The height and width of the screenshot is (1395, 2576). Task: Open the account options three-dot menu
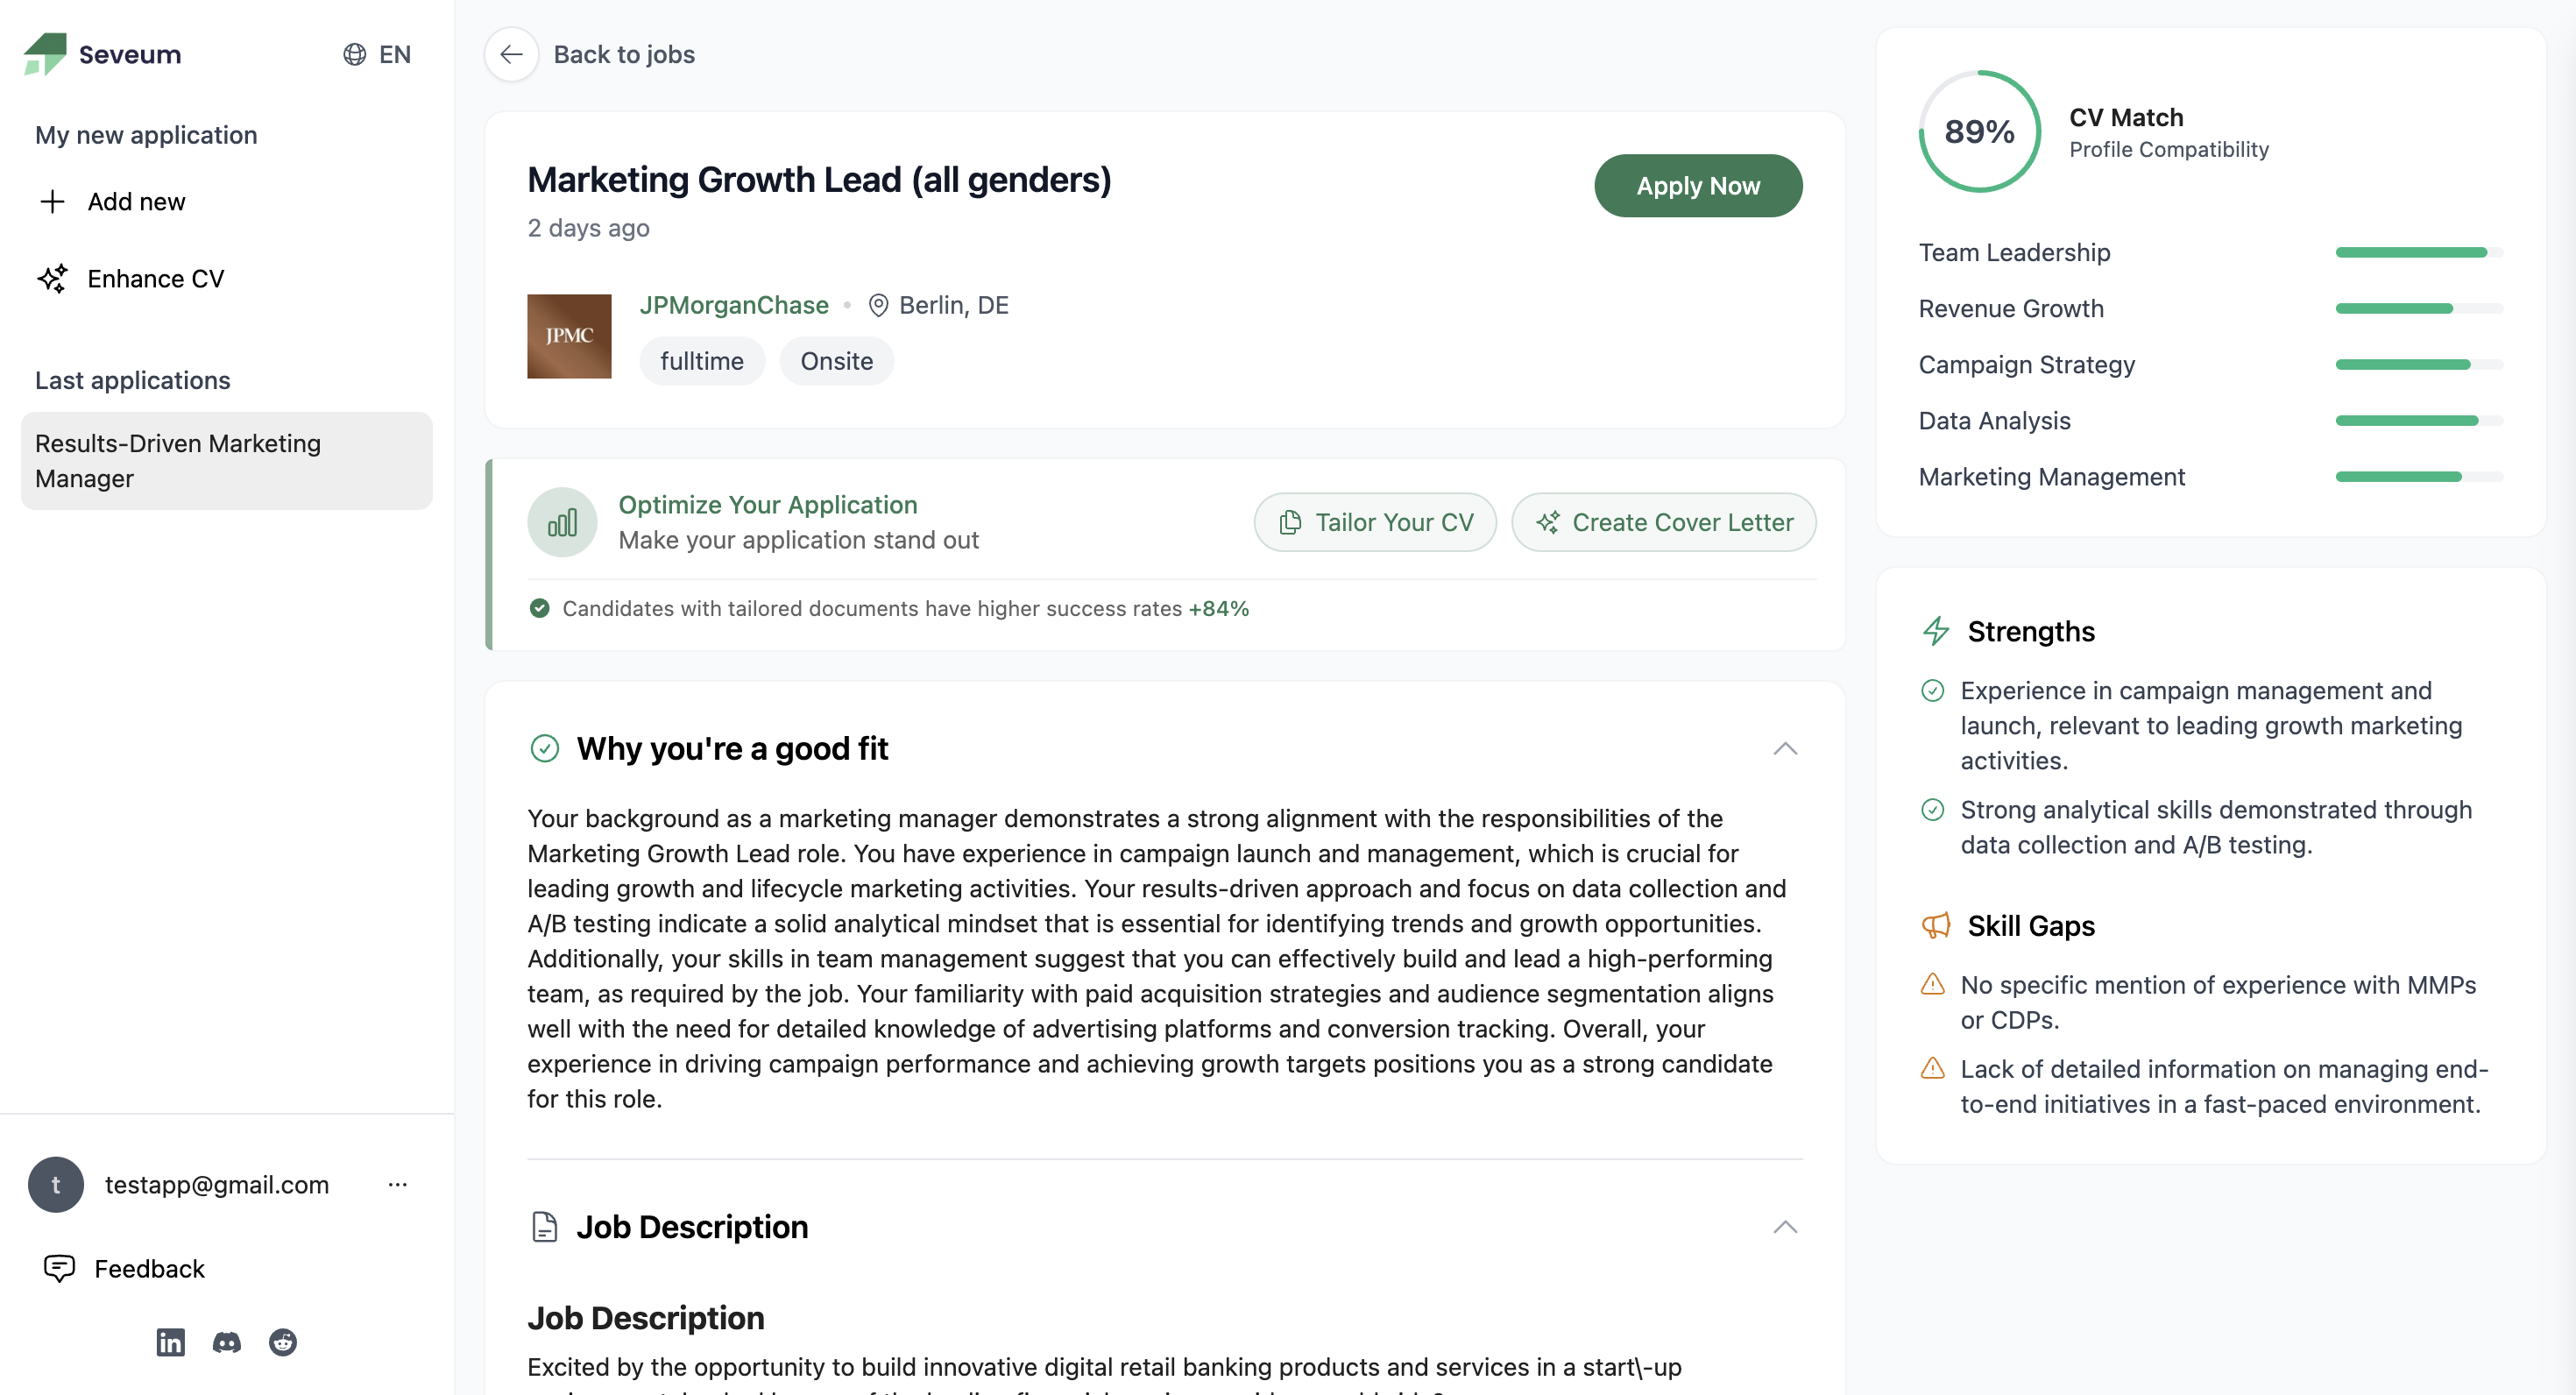[397, 1185]
